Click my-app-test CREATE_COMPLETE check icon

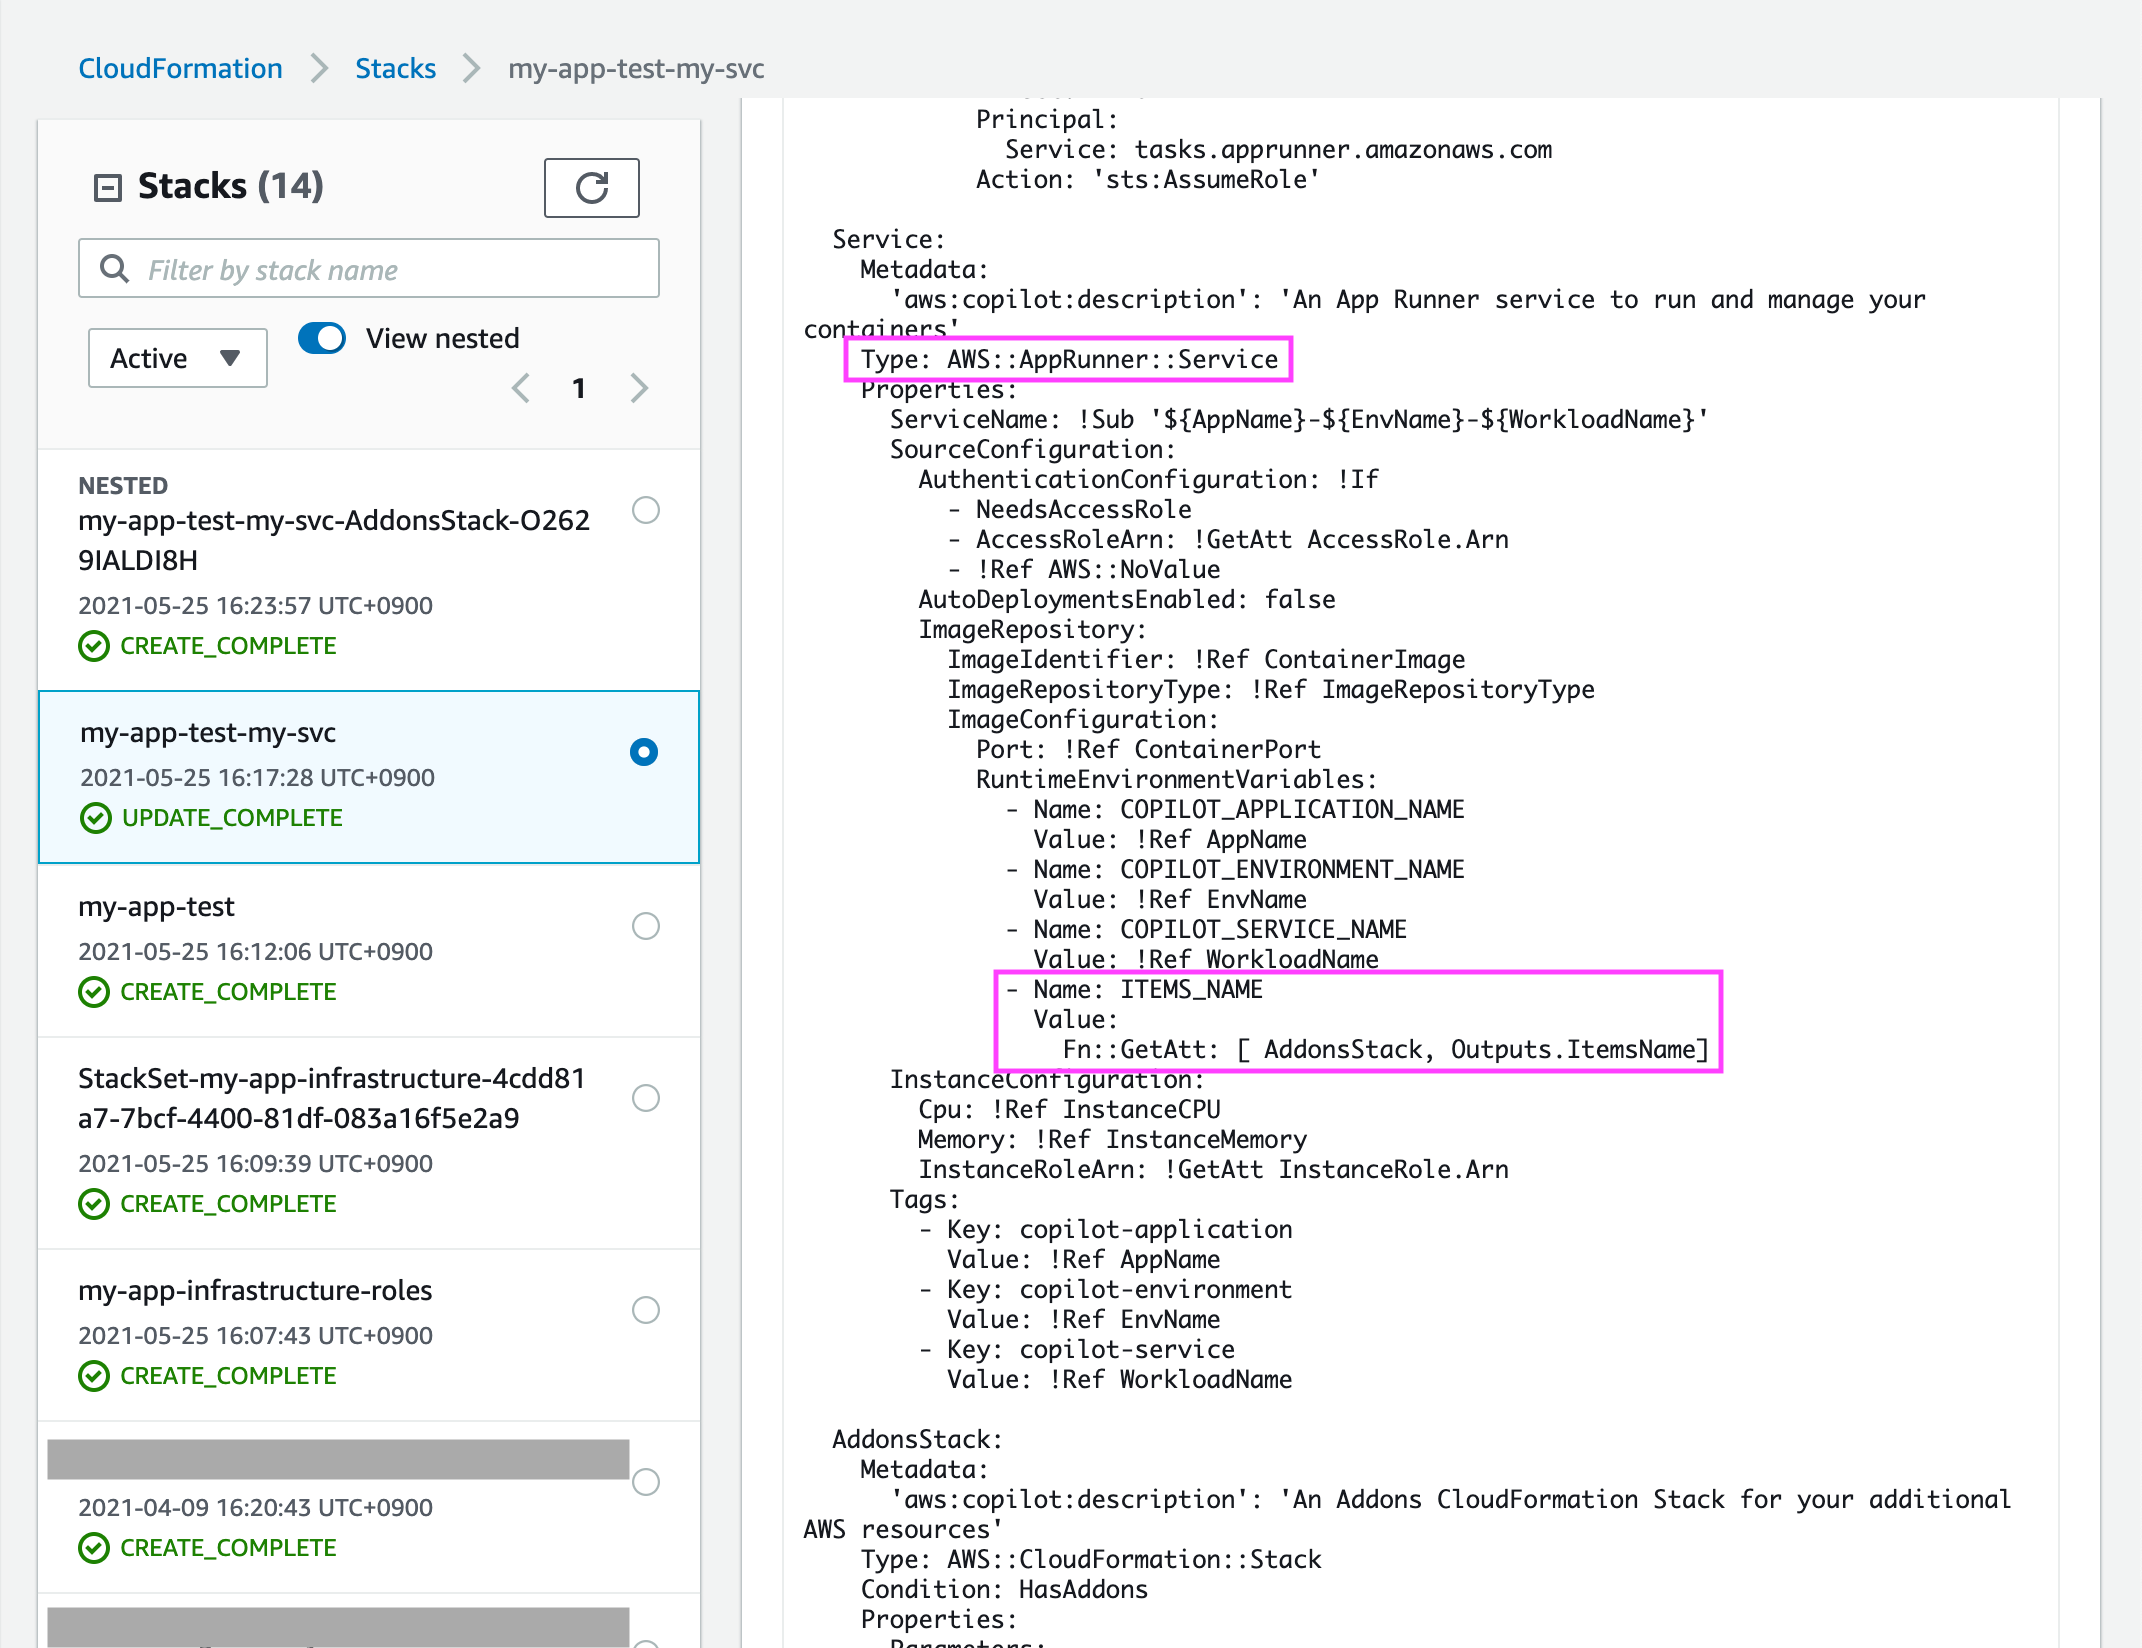(x=94, y=992)
